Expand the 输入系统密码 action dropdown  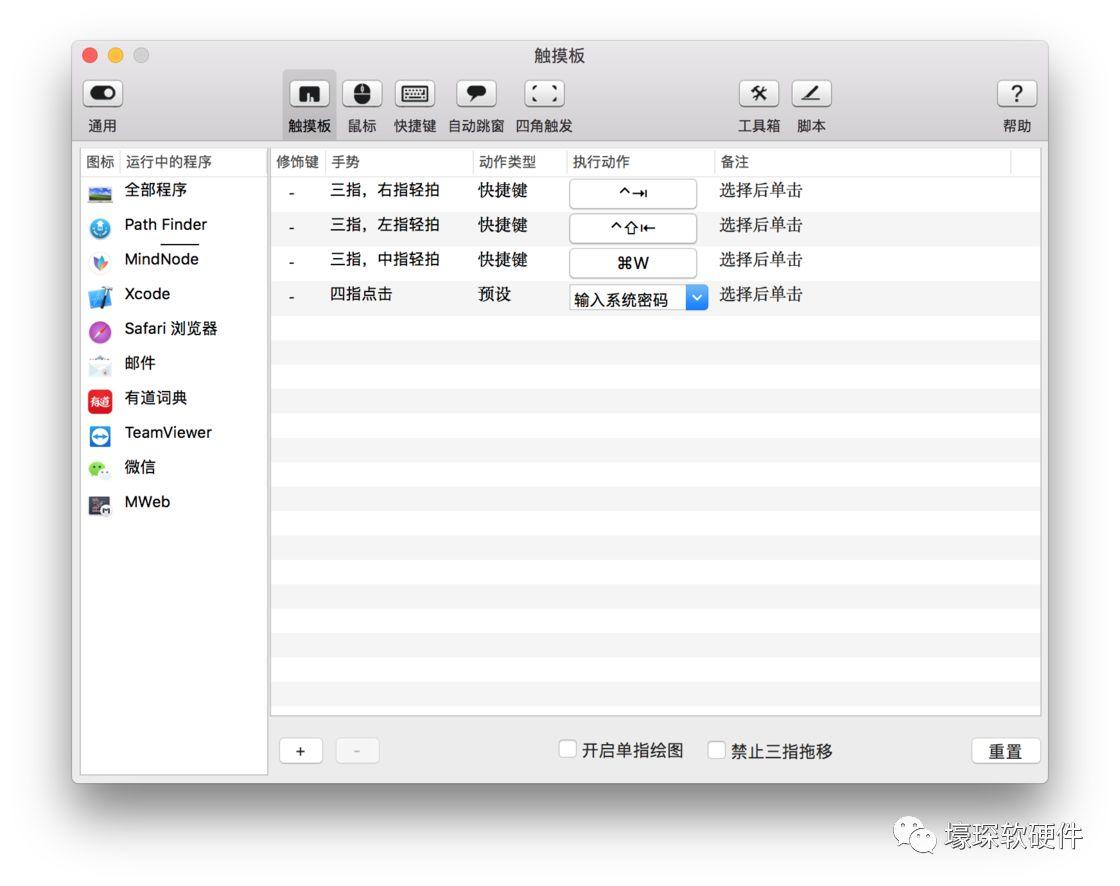pyautogui.click(x=696, y=298)
